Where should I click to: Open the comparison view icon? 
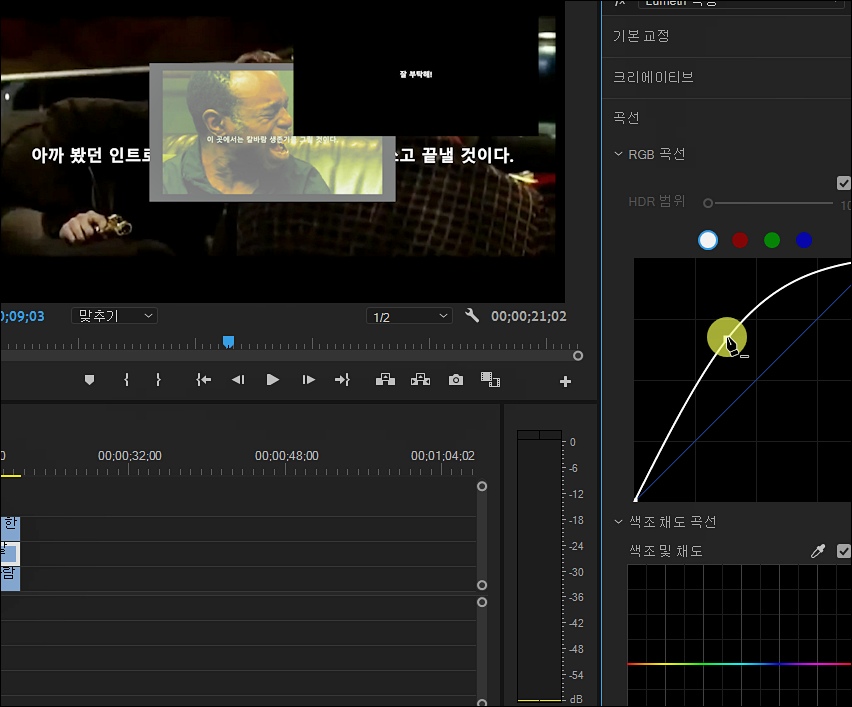tap(490, 379)
